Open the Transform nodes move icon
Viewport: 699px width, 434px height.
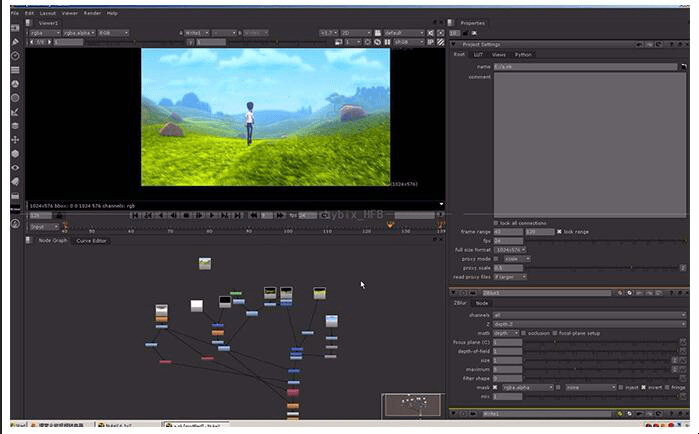pyautogui.click(x=15, y=139)
